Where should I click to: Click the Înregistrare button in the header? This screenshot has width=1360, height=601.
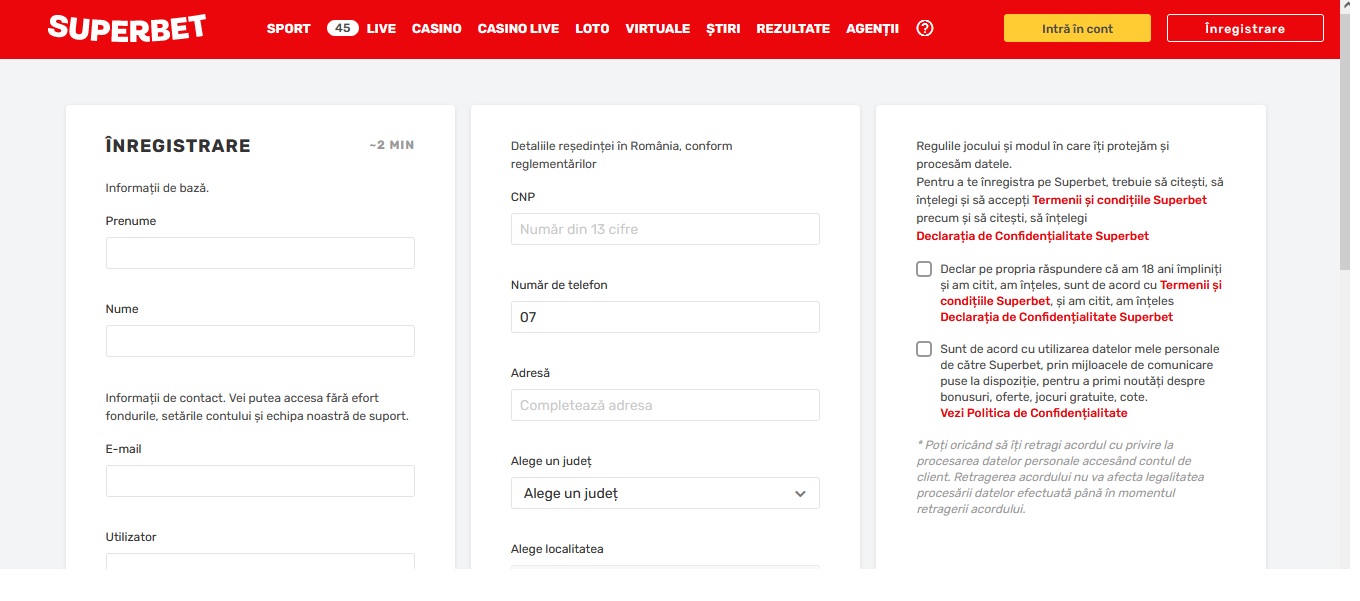point(1245,28)
